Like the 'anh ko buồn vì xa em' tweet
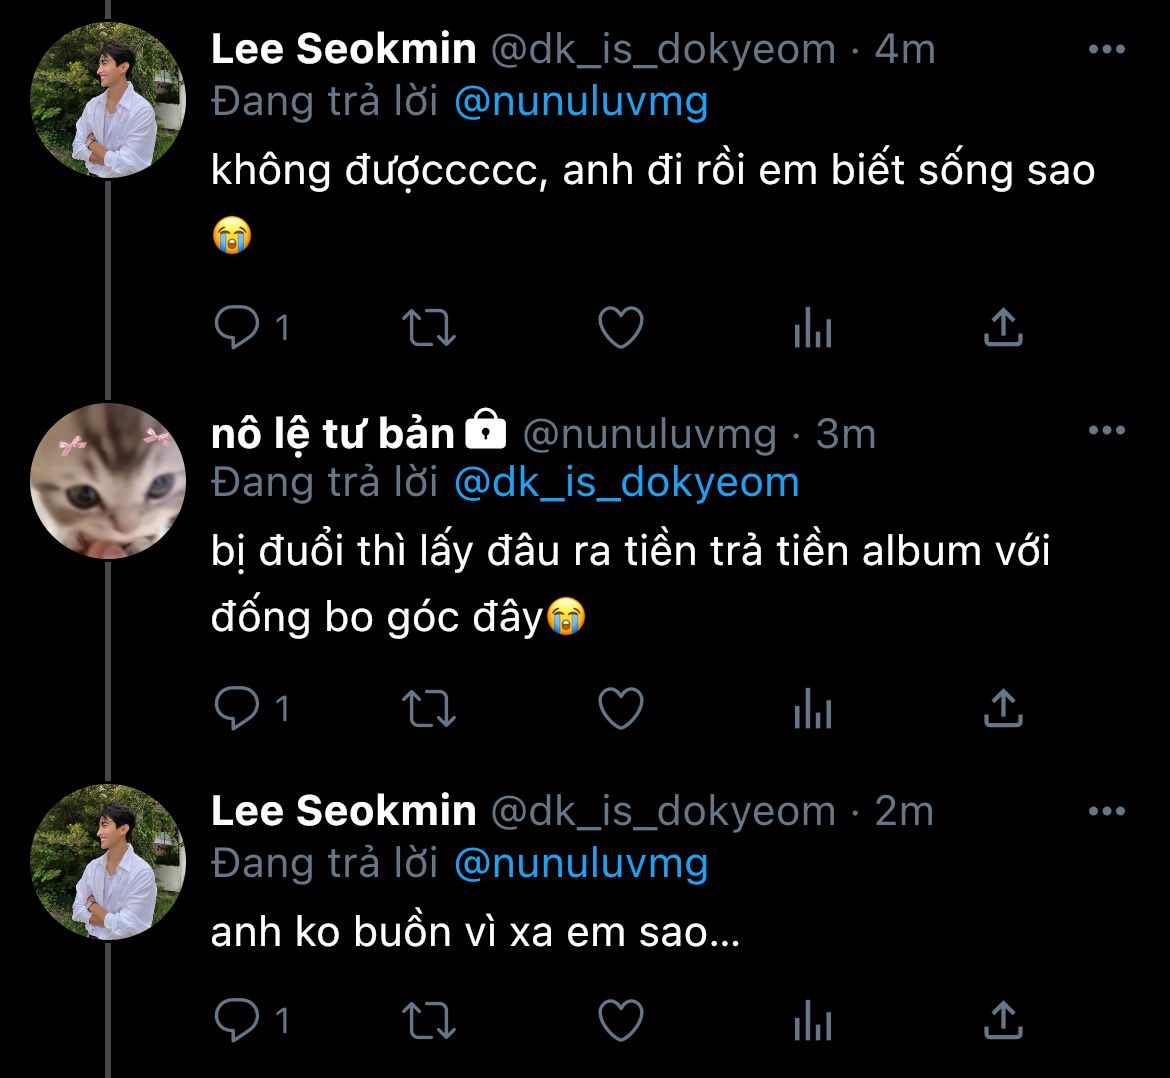This screenshot has height=1078, width=1170. tap(620, 1021)
